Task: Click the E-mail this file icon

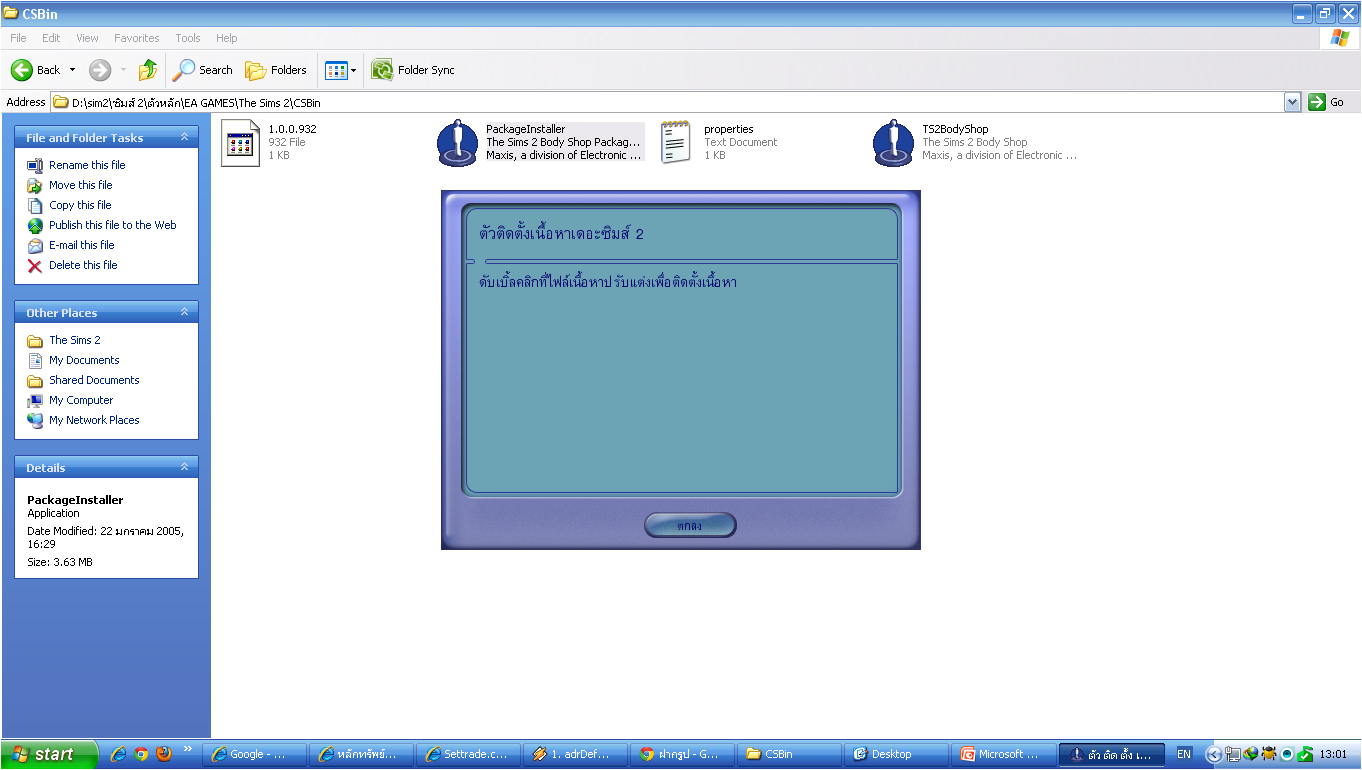Action: click(x=36, y=245)
